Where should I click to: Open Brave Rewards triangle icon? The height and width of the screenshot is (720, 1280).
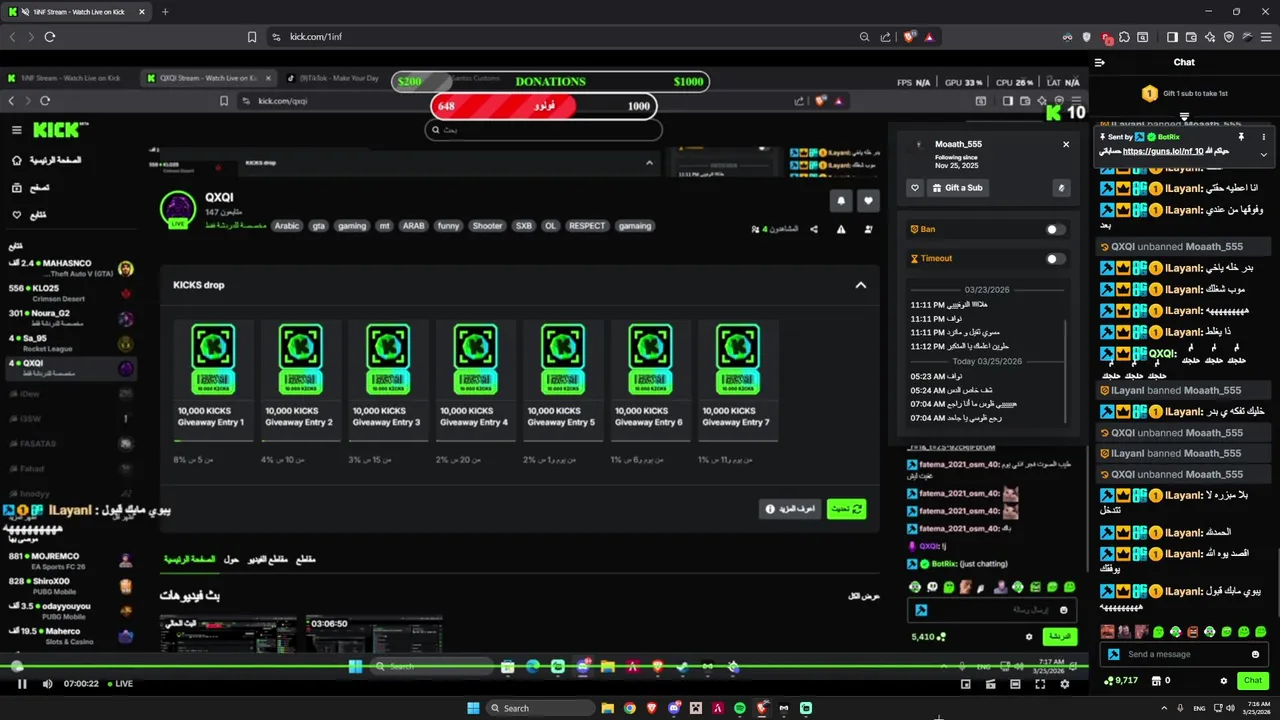[x=929, y=36]
